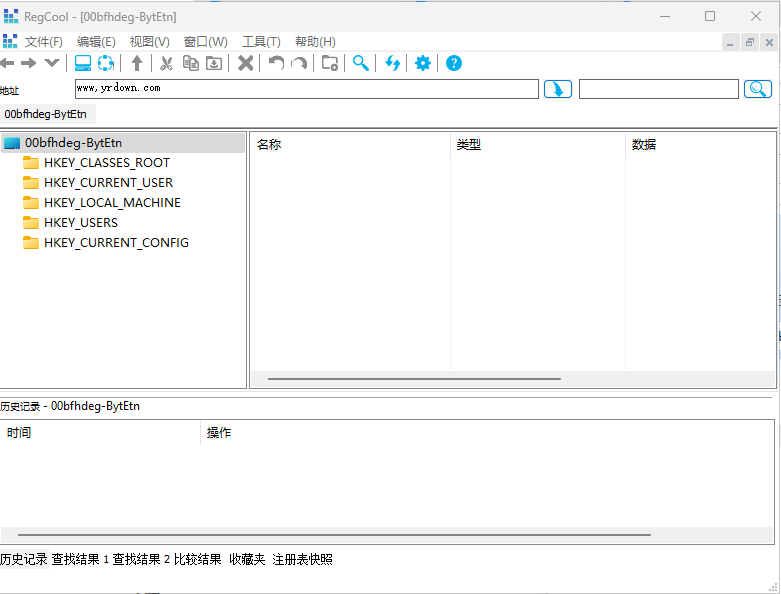
Task: Switch to the 历史记录 bottom tab
Action: [x=23, y=560]
